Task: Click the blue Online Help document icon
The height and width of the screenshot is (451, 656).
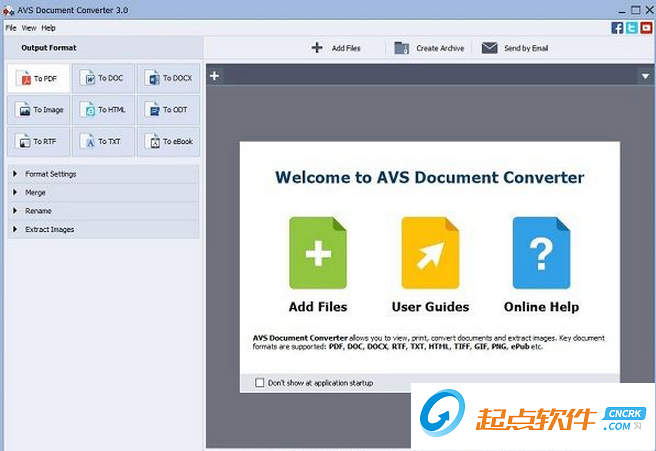Action: point(541,253)
